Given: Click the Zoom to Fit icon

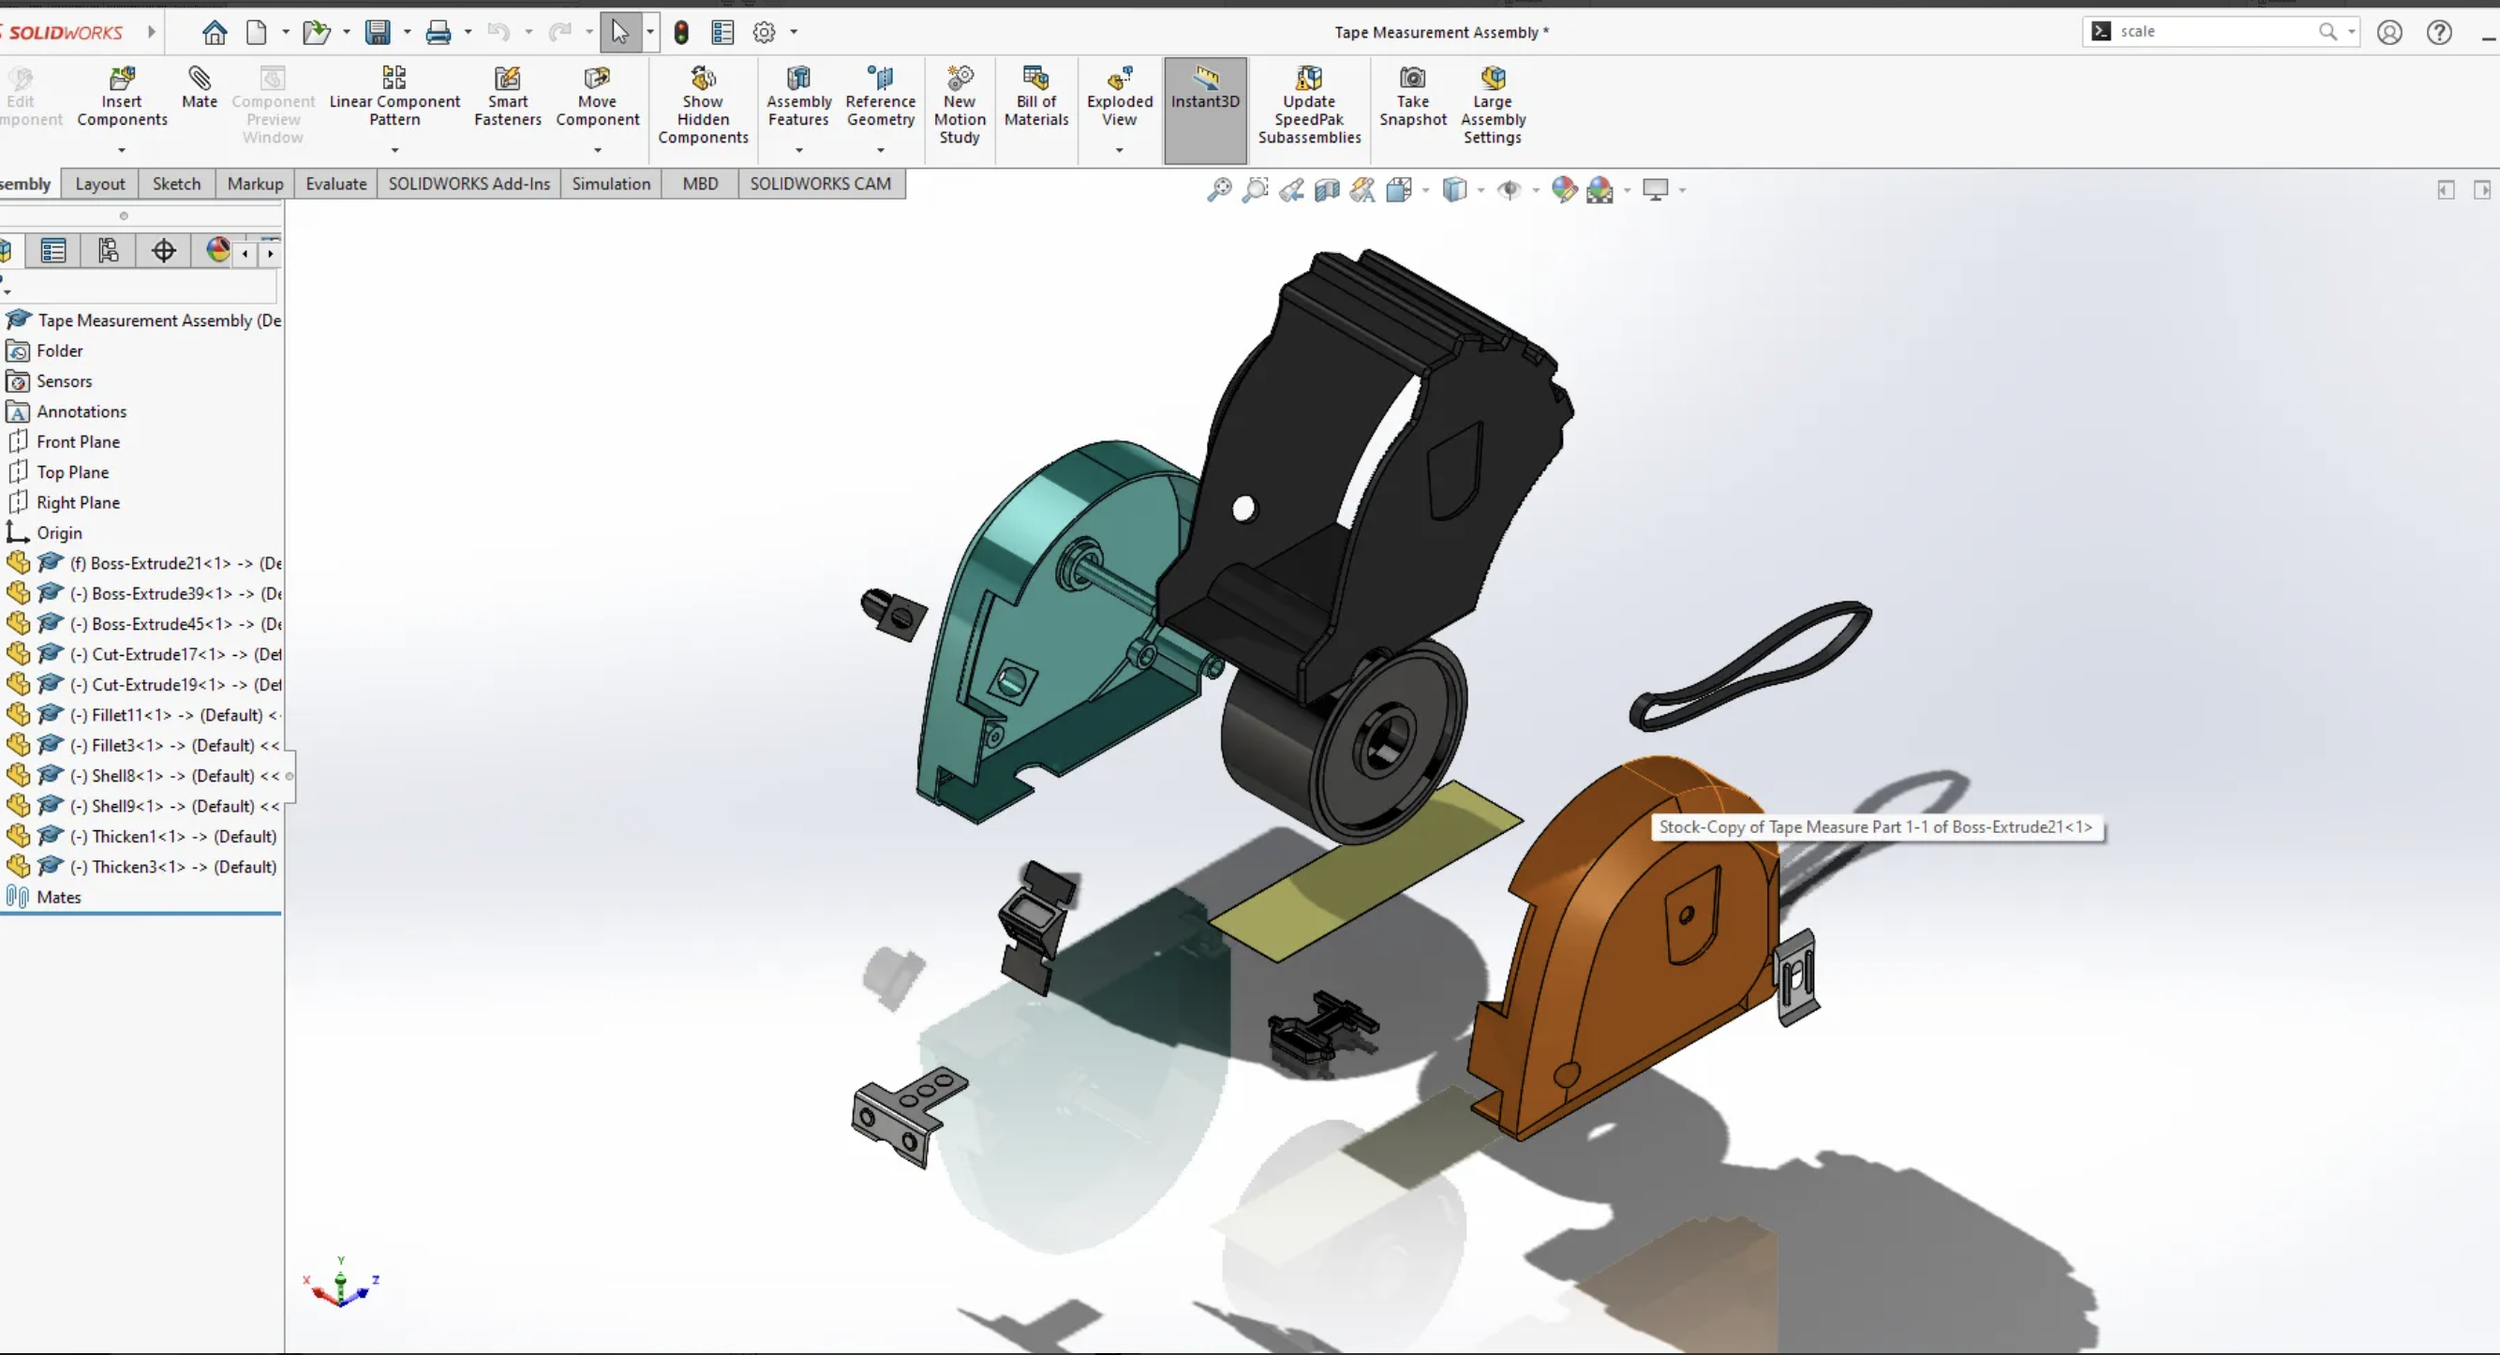Looking at the screenshot, I should (x=1219, y=190).
